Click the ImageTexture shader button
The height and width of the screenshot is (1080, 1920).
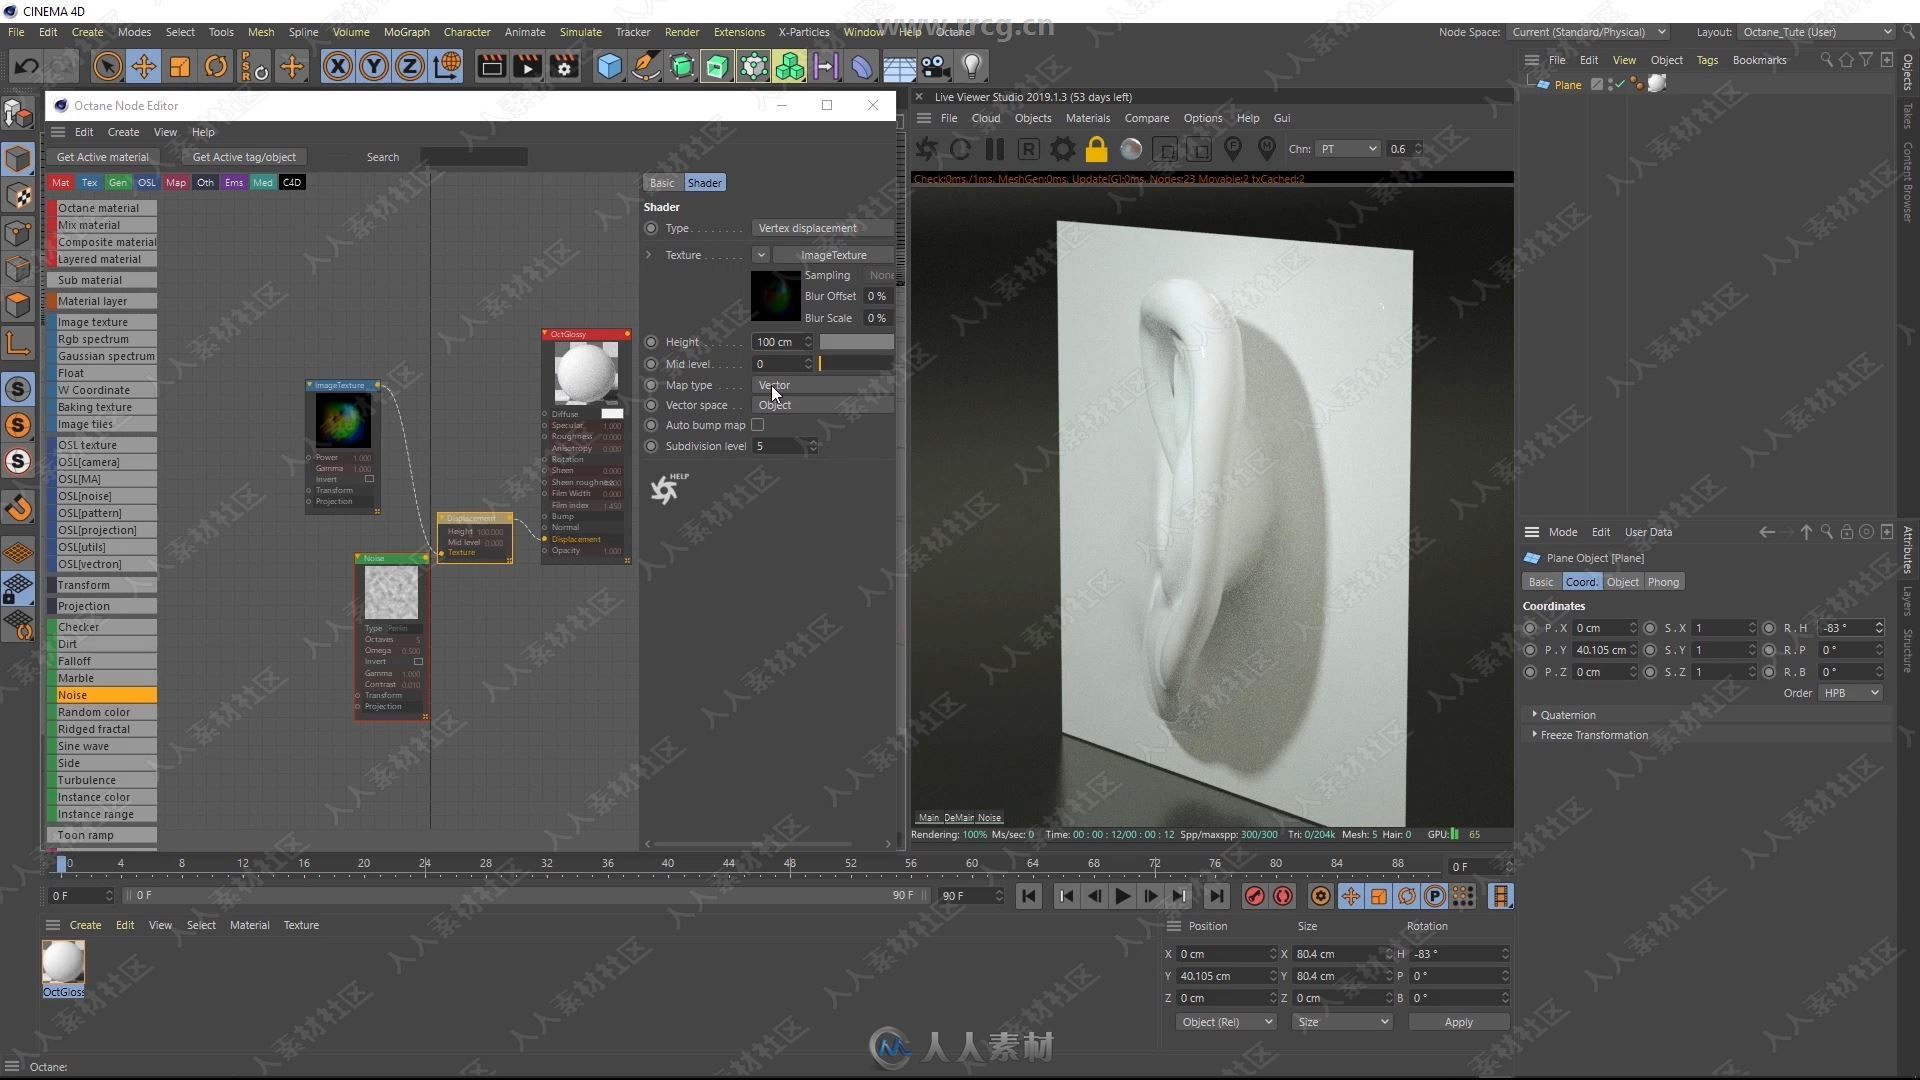coord(833,255)
